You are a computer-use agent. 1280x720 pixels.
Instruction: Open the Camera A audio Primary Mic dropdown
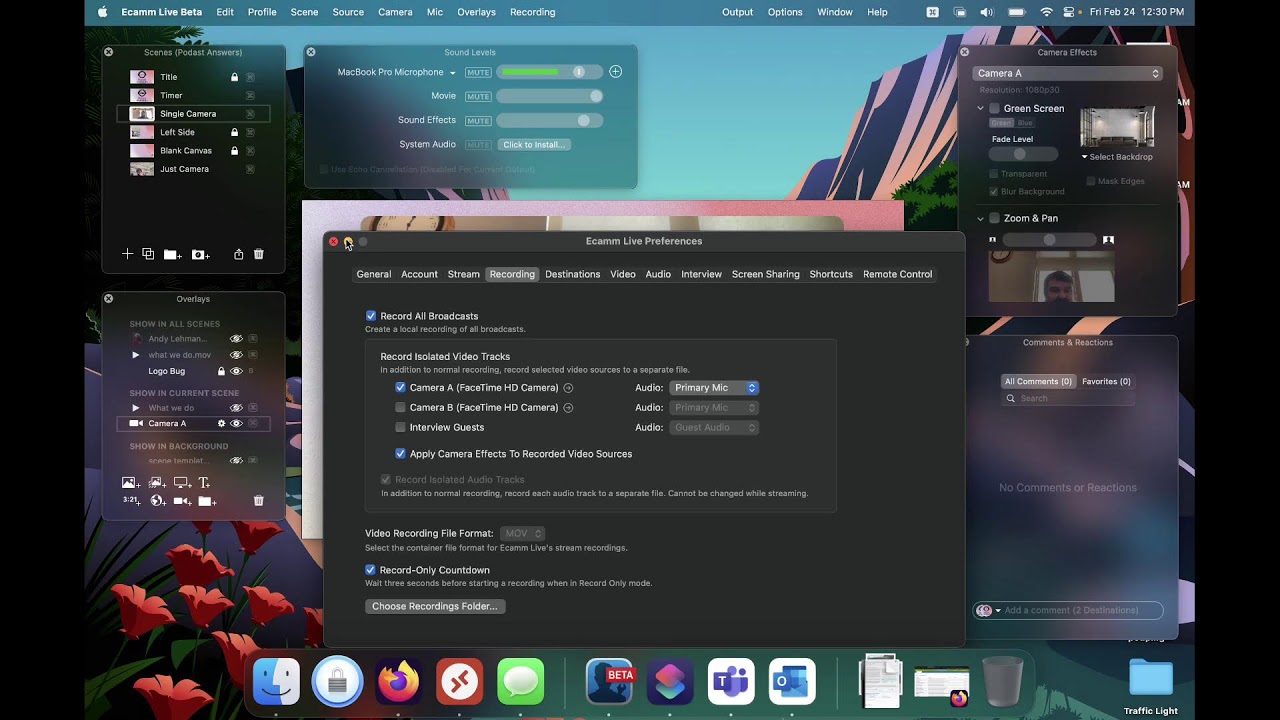(x=714, y=388)
